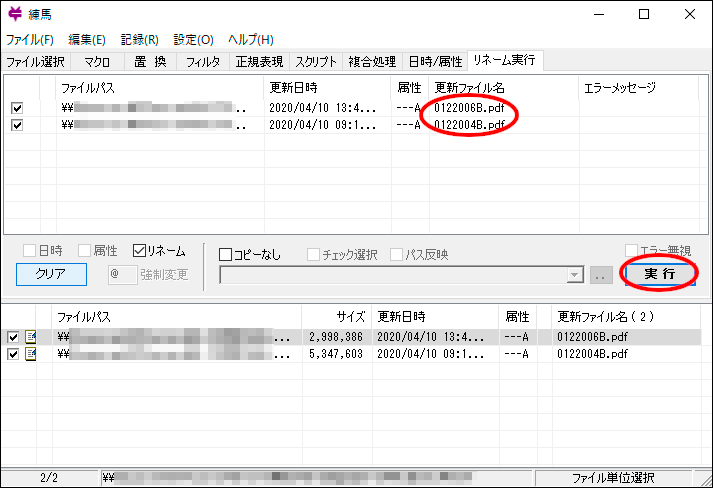
Task: Click upper list date 2020/04/10 13:4...
Action: pyautogui.click(x=322, y=108)
